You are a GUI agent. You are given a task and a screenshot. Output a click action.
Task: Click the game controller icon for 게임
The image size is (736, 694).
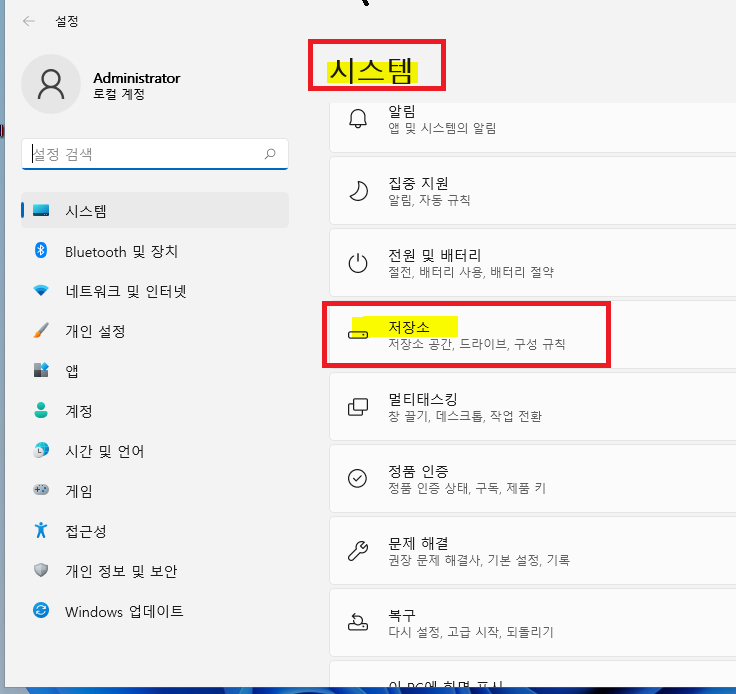tap(41, 490)
